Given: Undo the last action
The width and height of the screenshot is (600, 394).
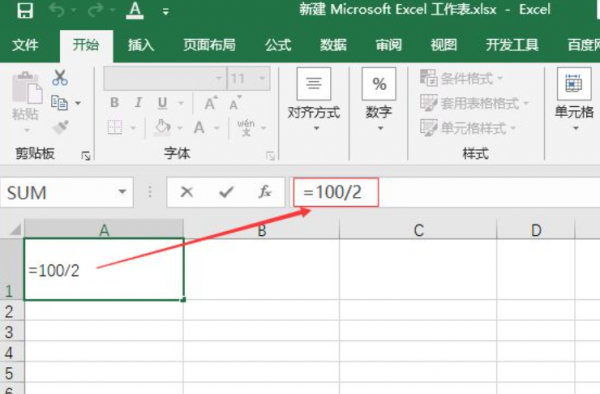Looking at the screenshot, I should click(x=57, y=11).
